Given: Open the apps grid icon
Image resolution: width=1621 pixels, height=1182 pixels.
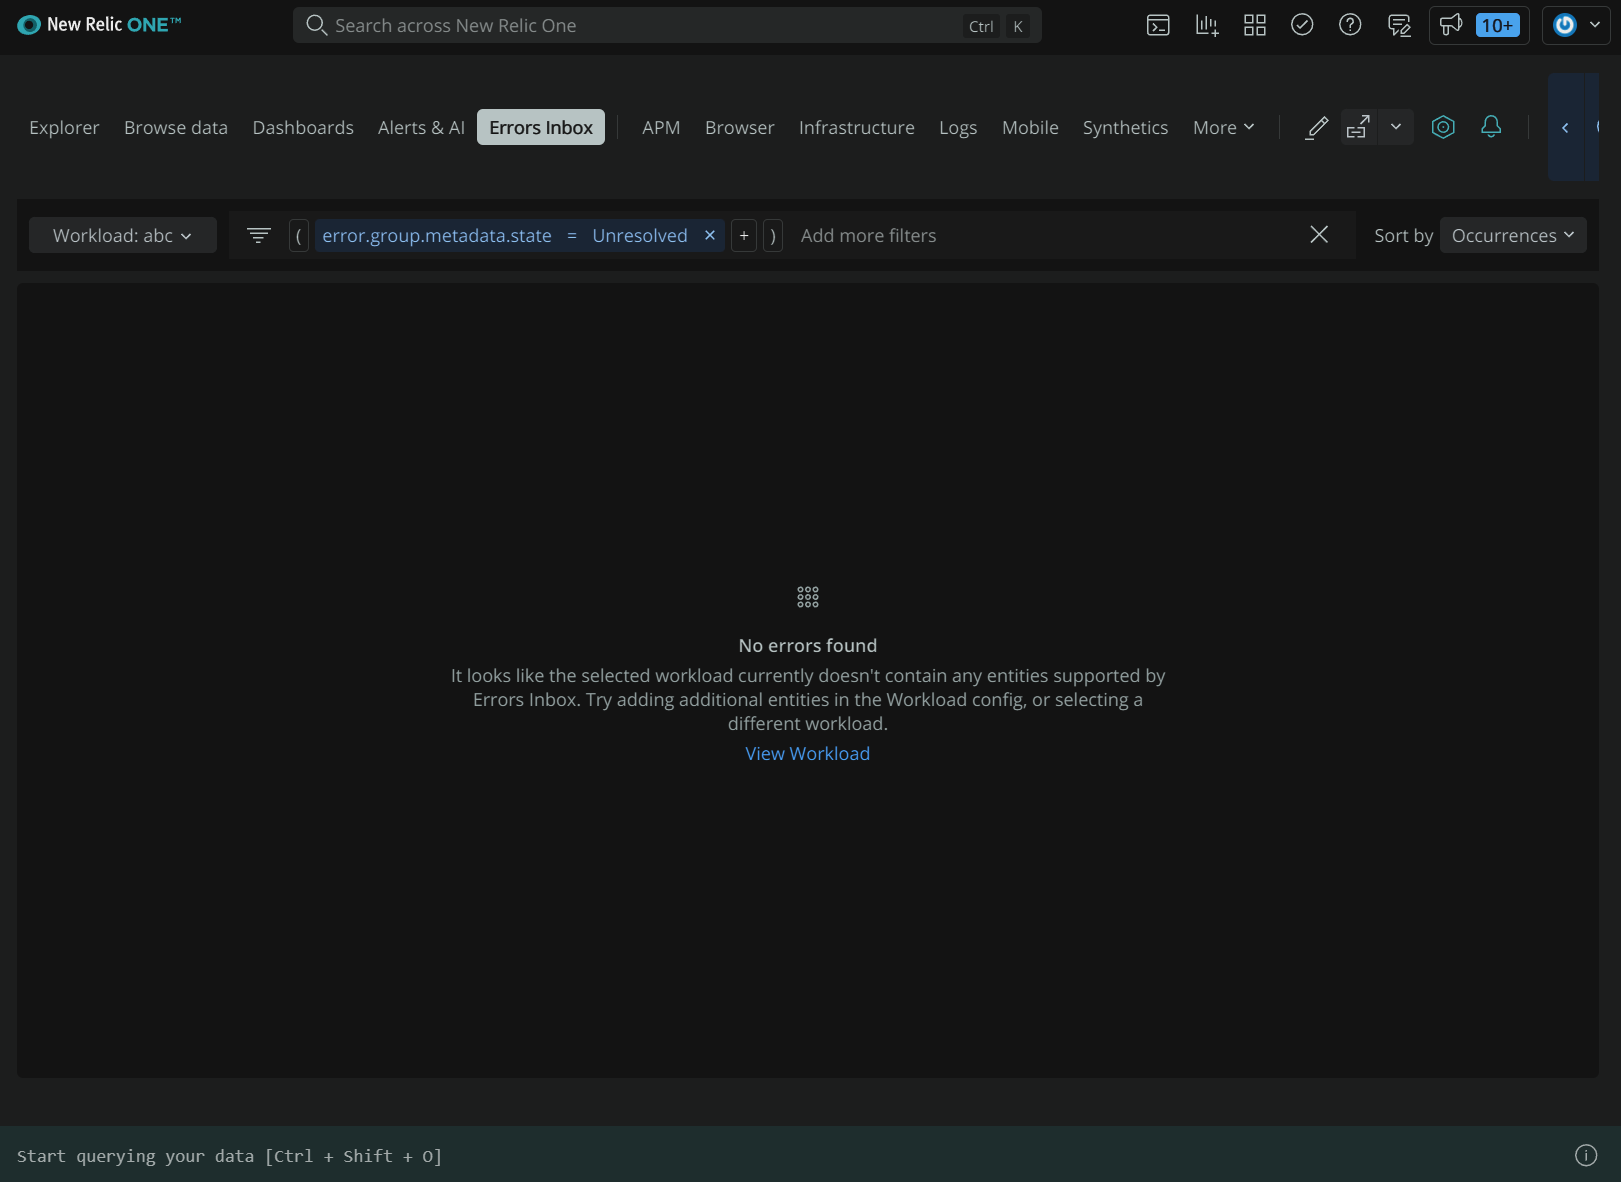Looking at the screenshot, I should point(1254,25).
